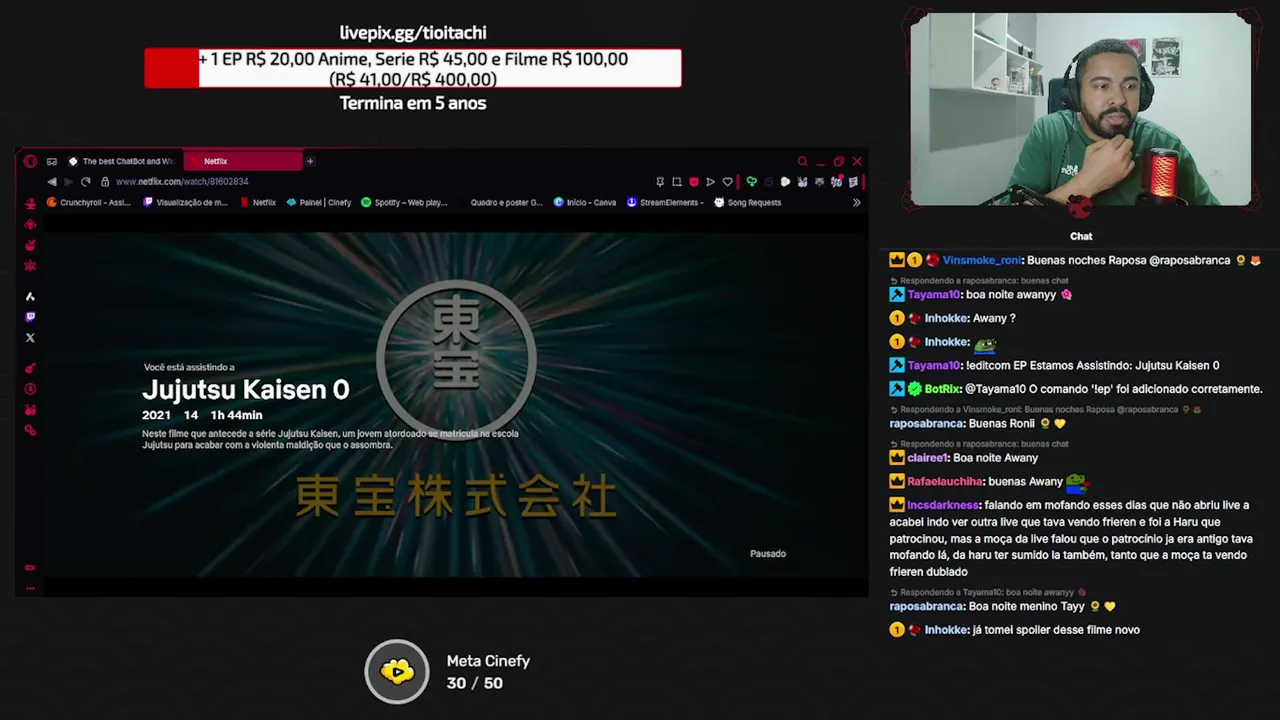Screen dimensions: 1280x720
Task: Click username BotRix in chat
Action: [942, 389]
